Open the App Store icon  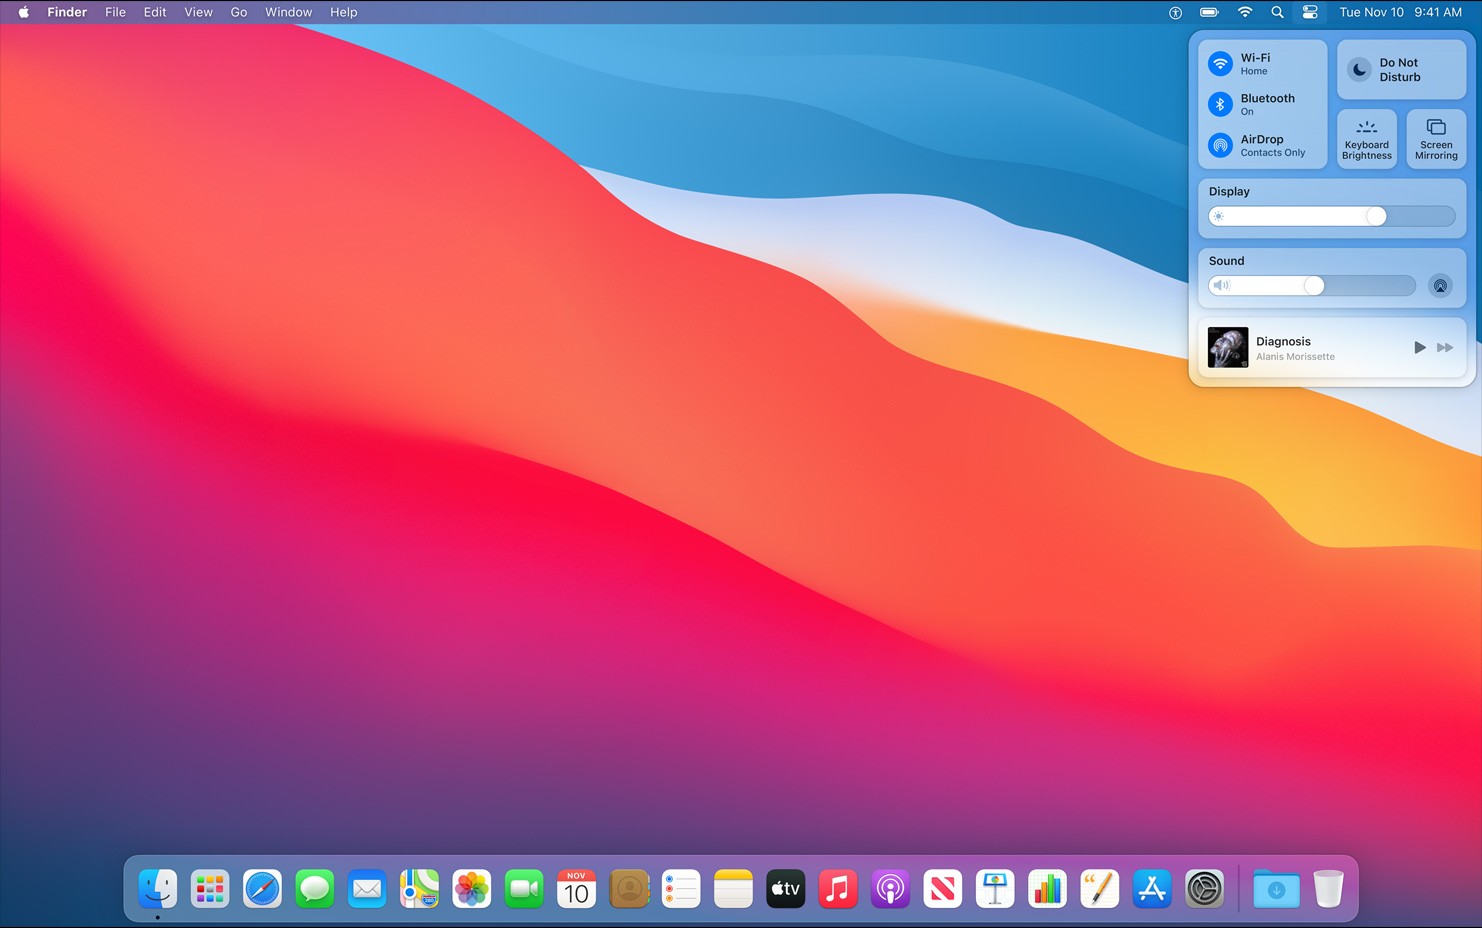point(1152,888)
